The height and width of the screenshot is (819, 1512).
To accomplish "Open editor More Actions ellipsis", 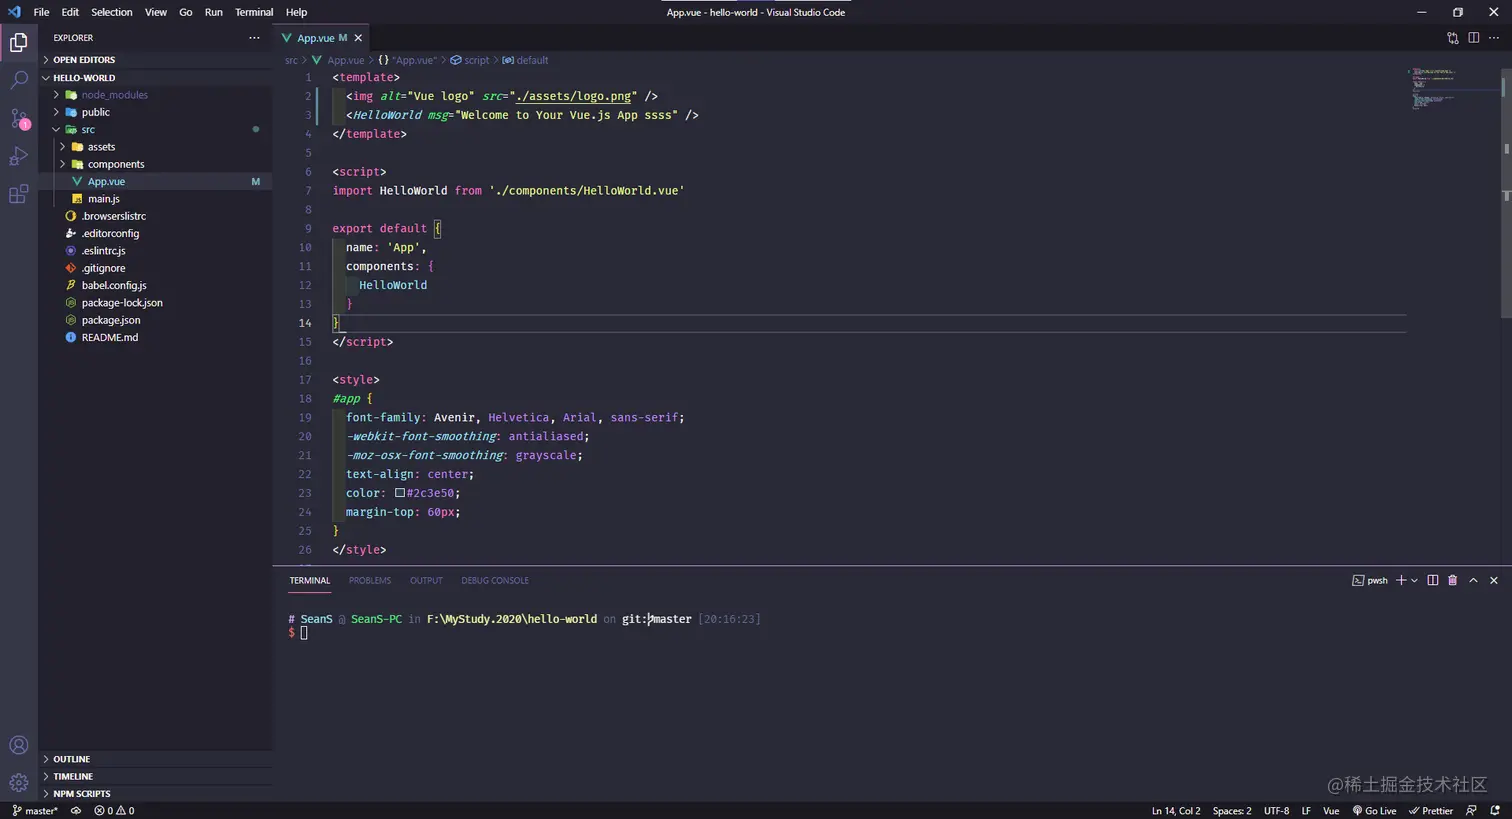I will click(1495, 38).
